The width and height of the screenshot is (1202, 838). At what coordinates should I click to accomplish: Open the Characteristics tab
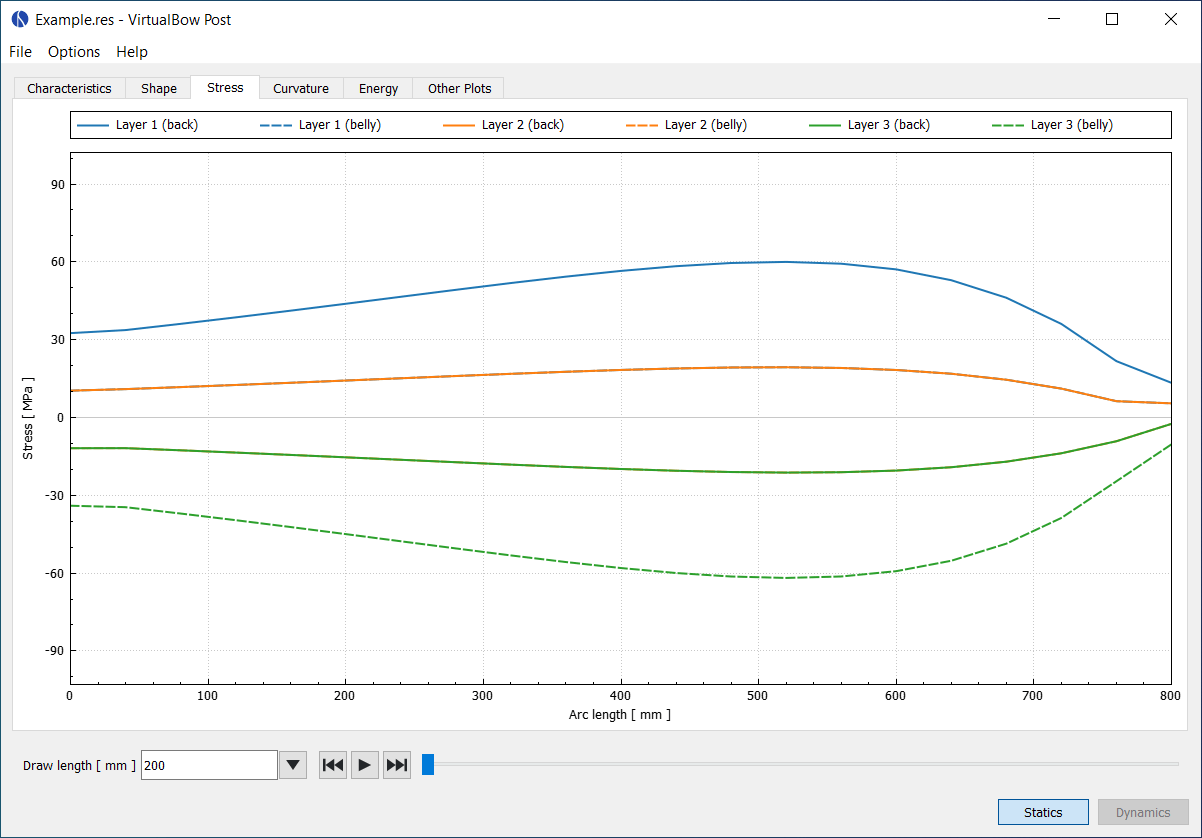tap(68, 88)
